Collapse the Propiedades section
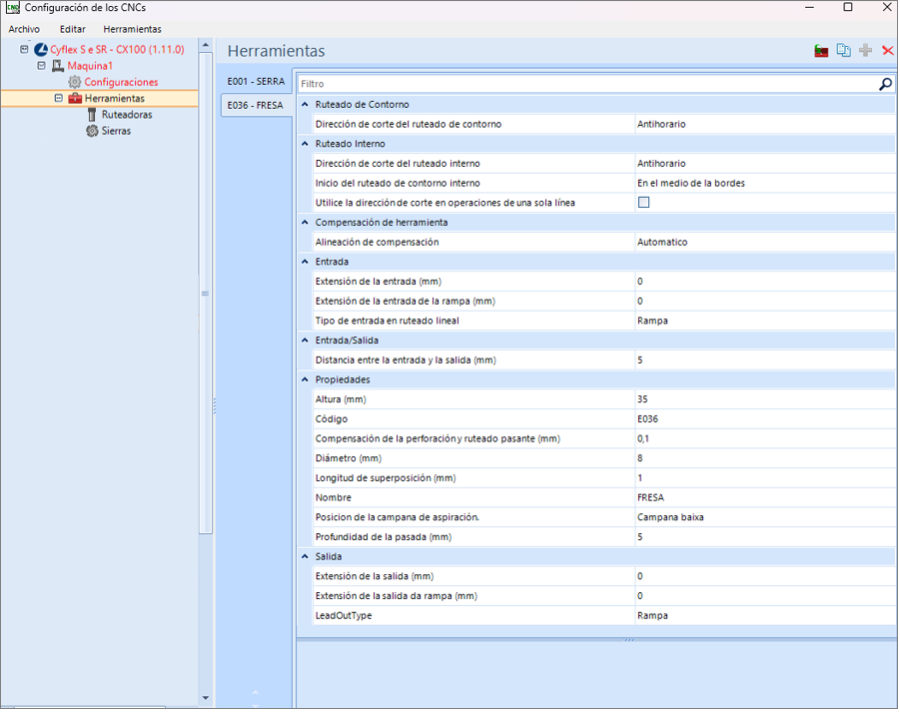 click(305, 380)
